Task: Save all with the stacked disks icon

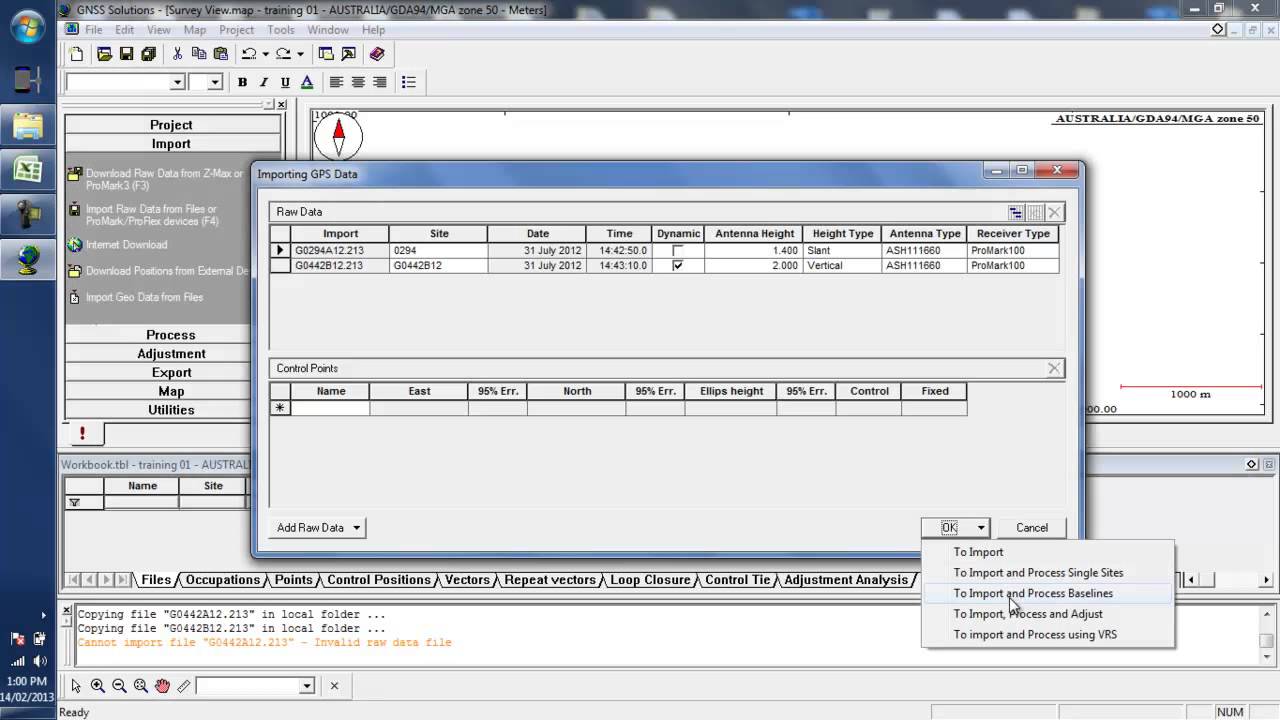Action: pyautogui.click(x=149, y=54)
